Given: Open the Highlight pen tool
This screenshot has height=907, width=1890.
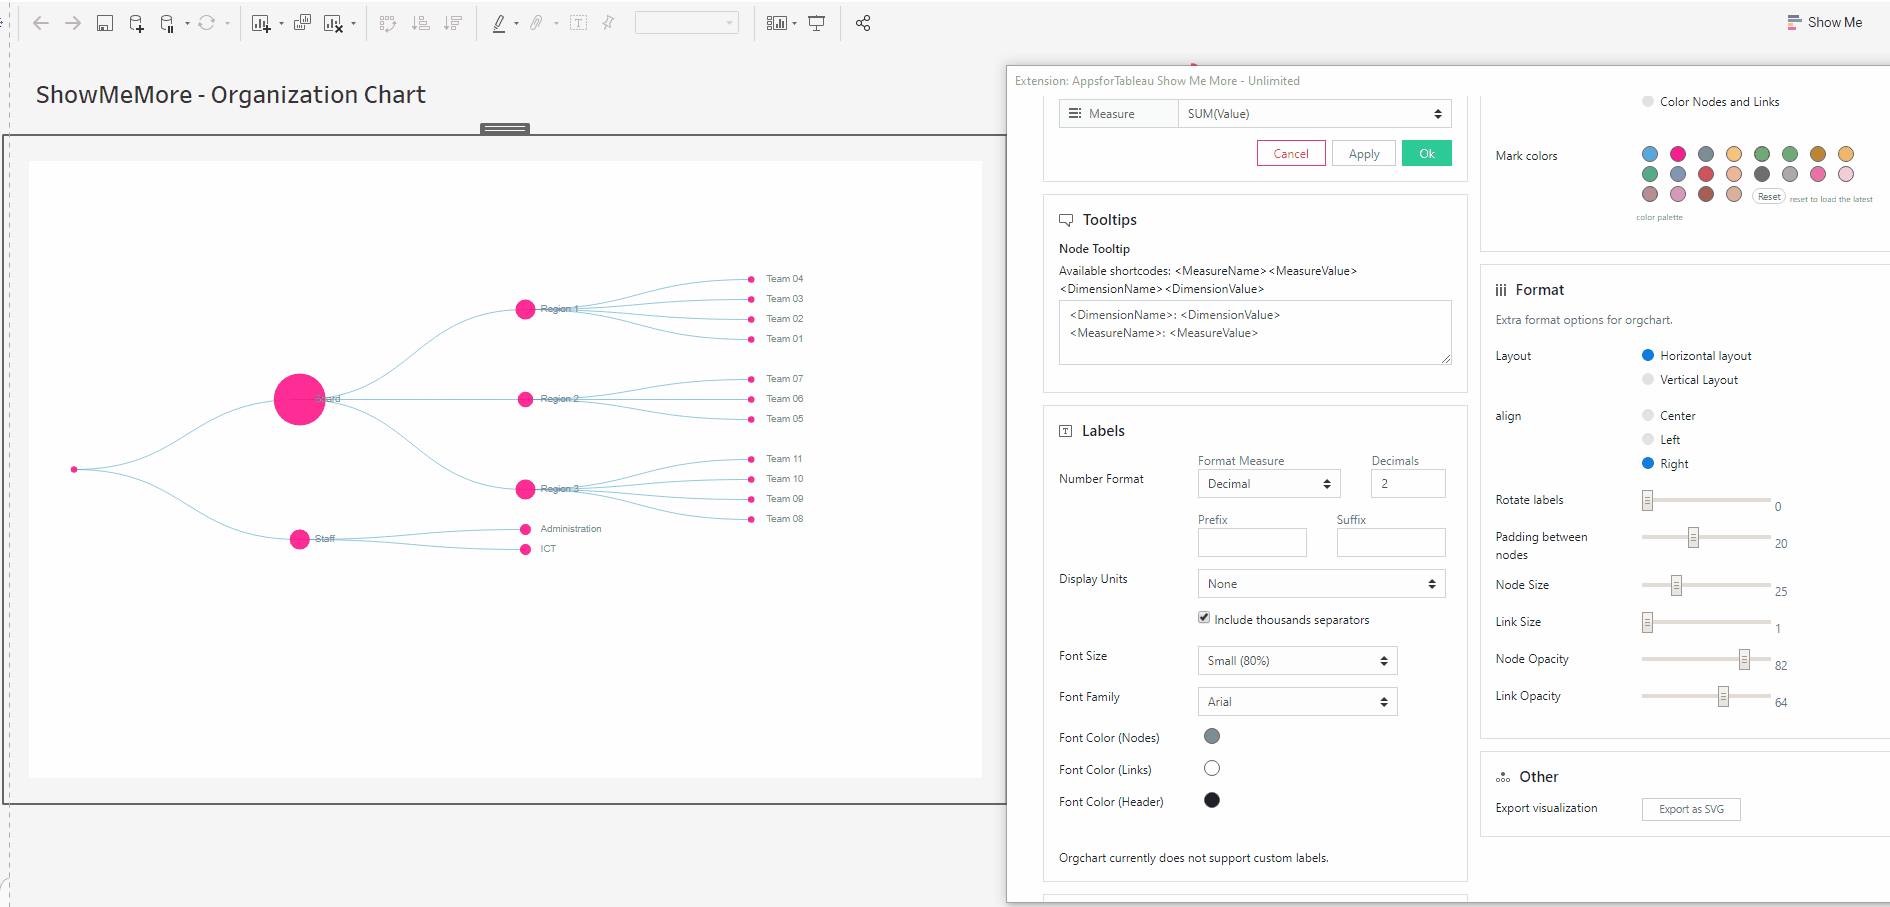Looking at the screenshot, I should [499, 23].
